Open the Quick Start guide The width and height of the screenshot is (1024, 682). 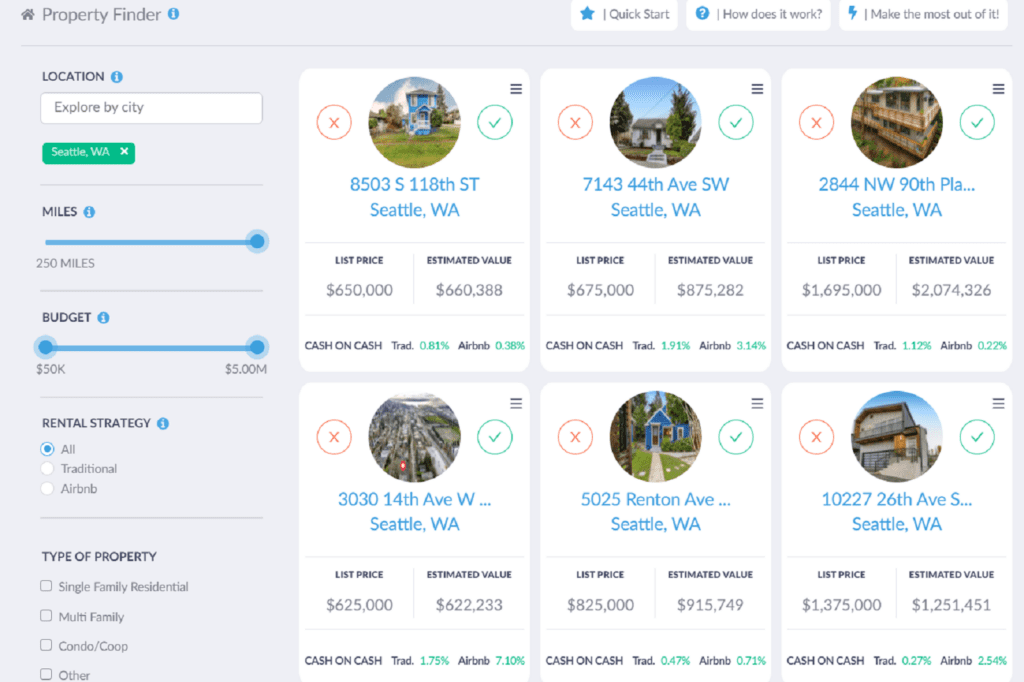tap(624, 14)
